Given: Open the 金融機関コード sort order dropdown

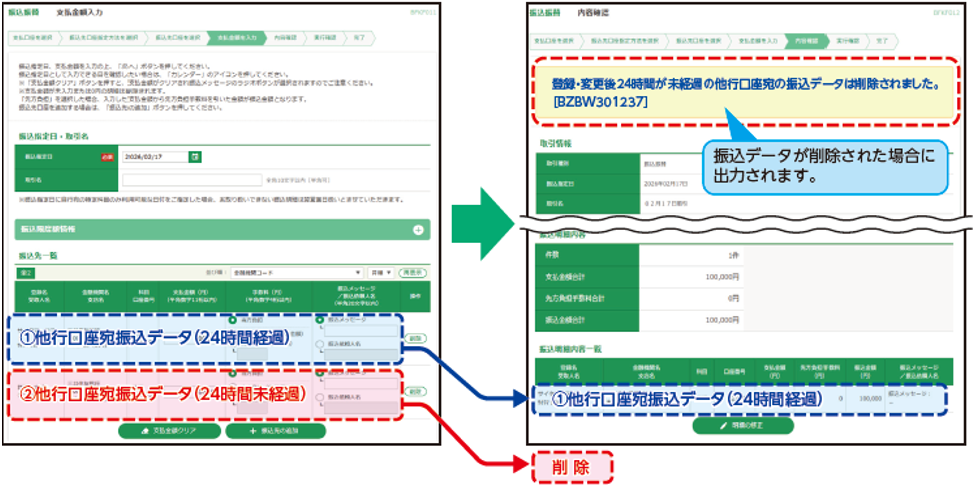Looking at the screenshot, I should [294, 272].
